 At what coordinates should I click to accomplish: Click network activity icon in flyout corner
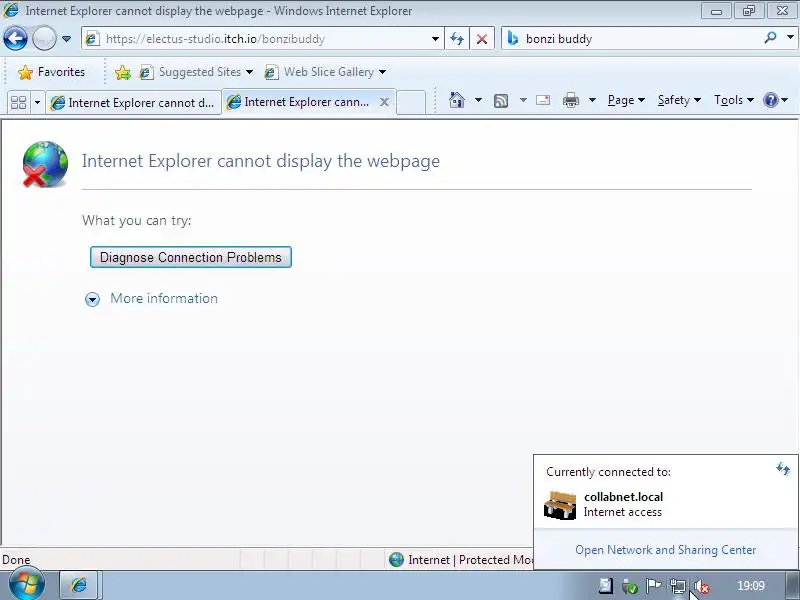tap(783, 468)
